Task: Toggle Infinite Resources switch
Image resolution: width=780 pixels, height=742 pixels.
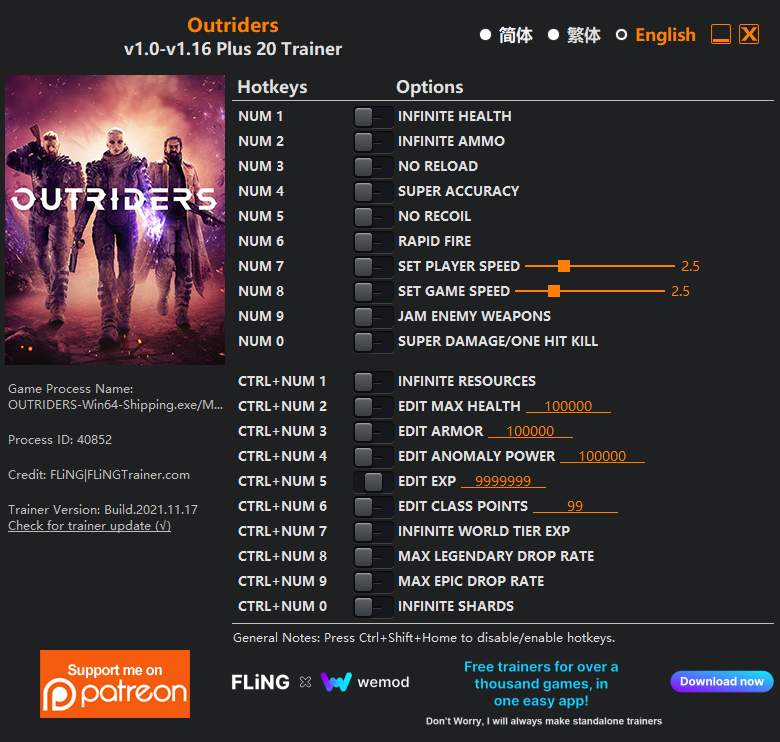Action: pyautogui.click(x=373, y=382)
